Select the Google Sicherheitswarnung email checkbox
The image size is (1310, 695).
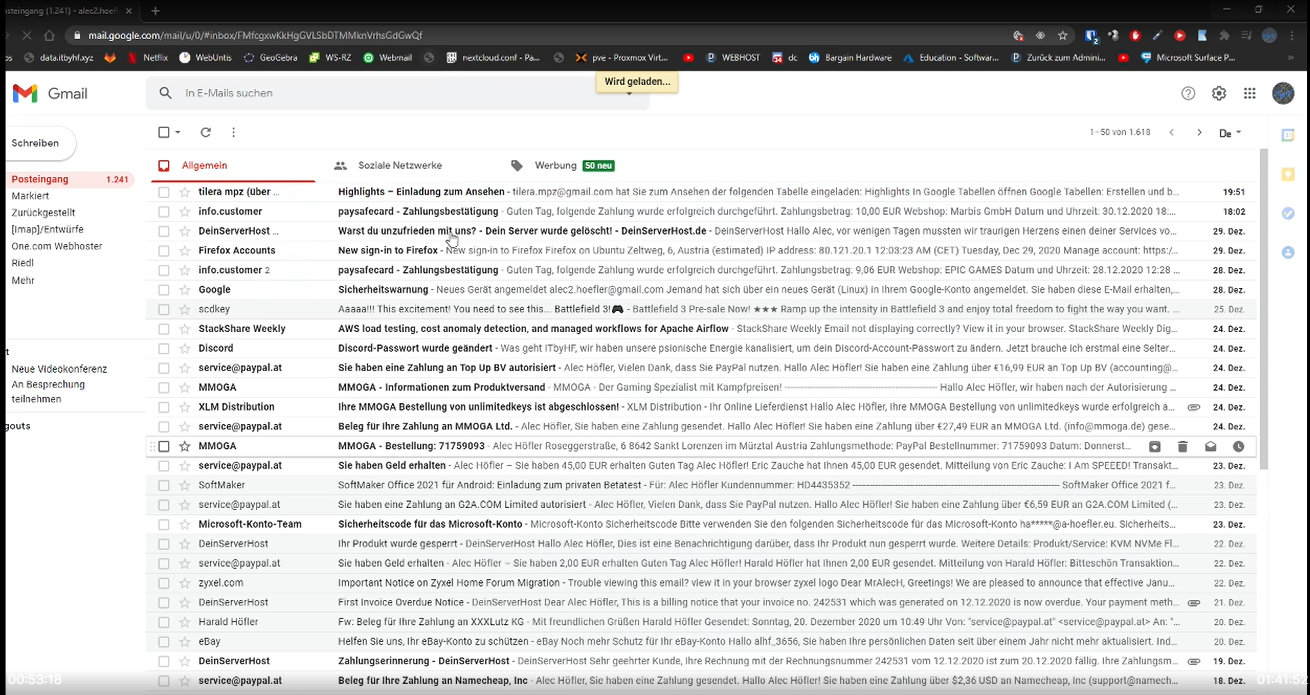(x=164, y=289)
